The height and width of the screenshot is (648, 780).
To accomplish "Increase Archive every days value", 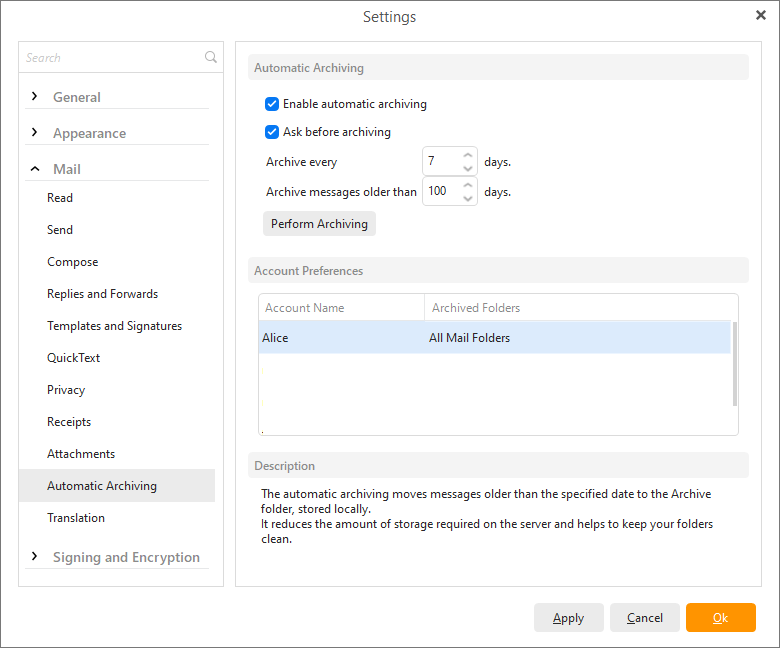I will coord(468,155).
